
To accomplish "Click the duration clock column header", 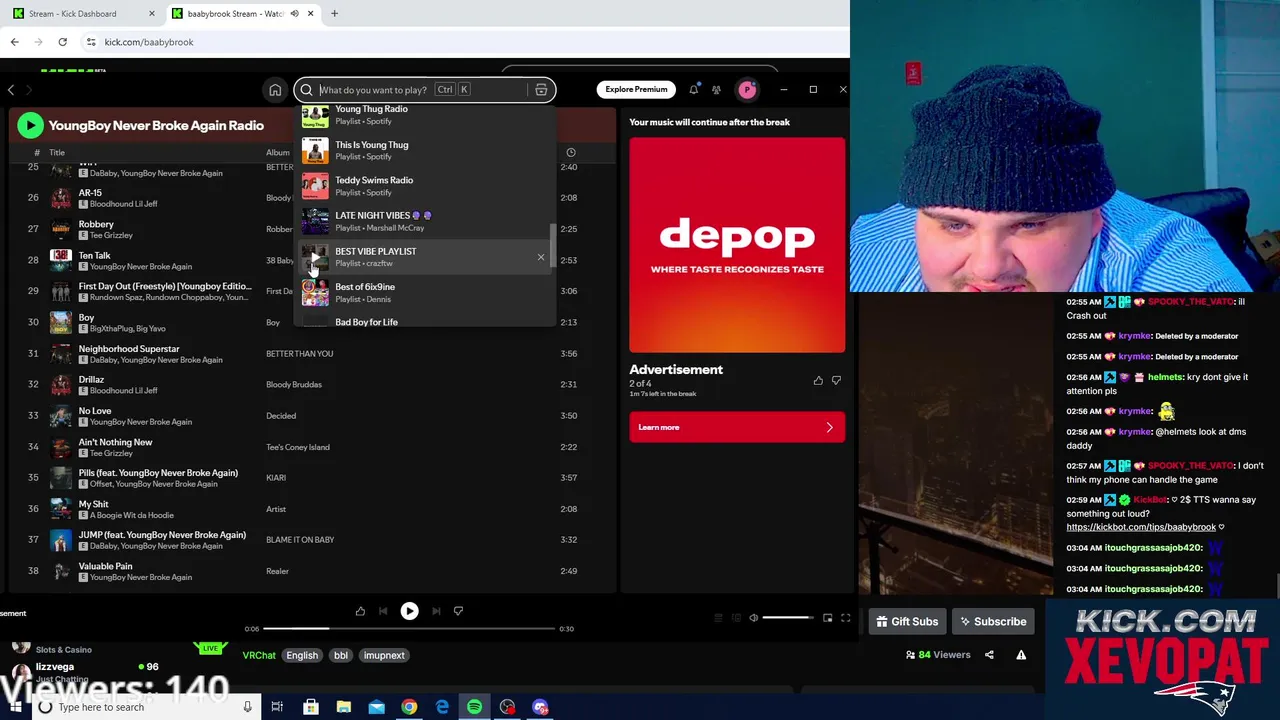I will 571,153.
